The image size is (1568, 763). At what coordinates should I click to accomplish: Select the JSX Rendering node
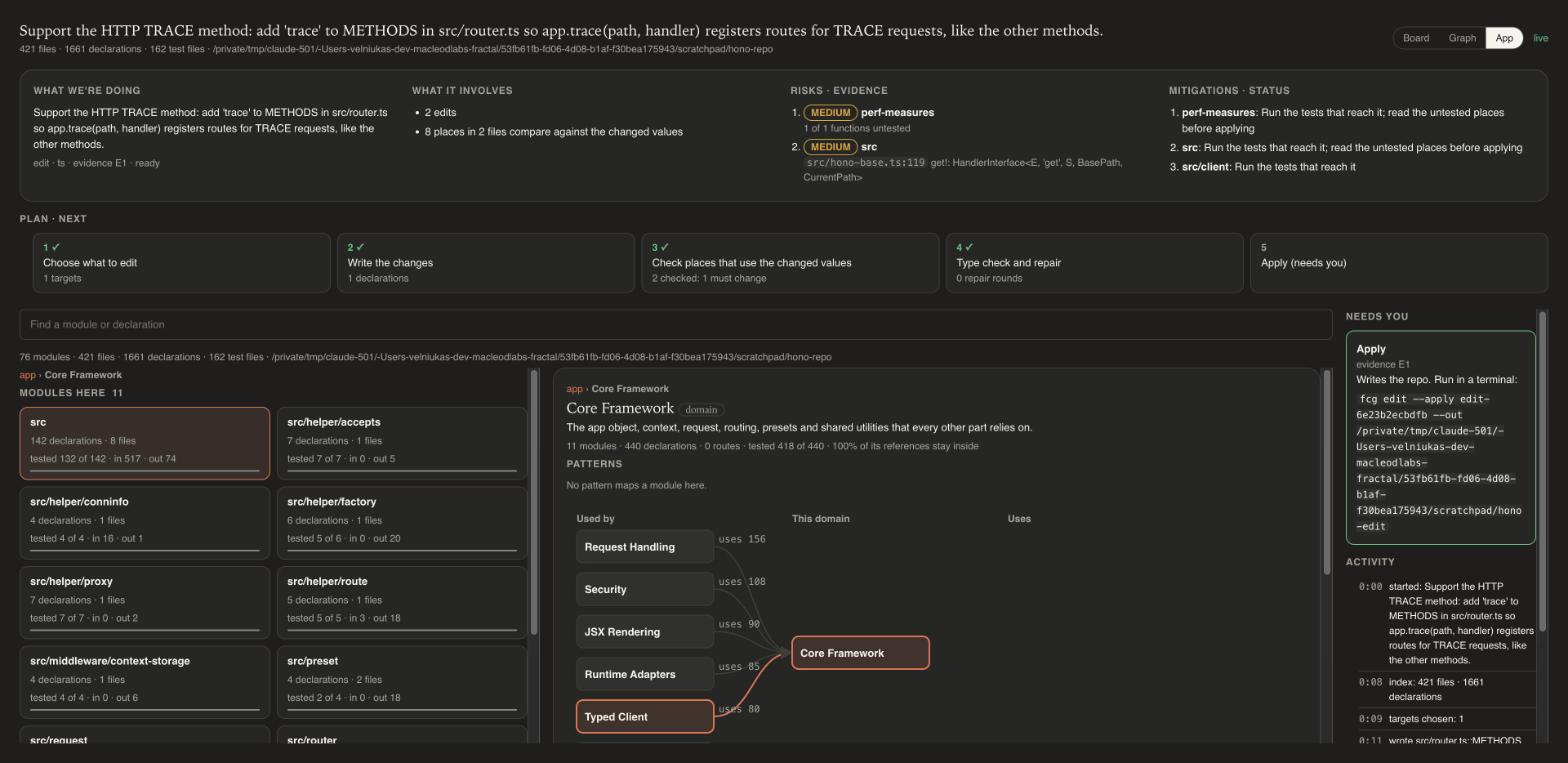(x=645, y=632)
